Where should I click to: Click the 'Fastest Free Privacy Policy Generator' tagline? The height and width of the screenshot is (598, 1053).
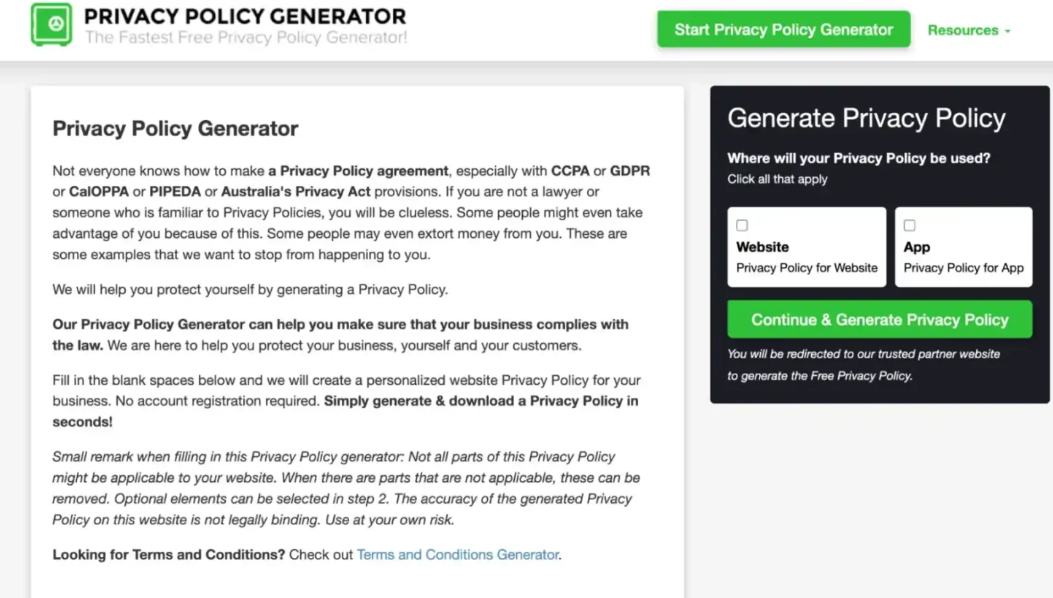click(246, 38)
